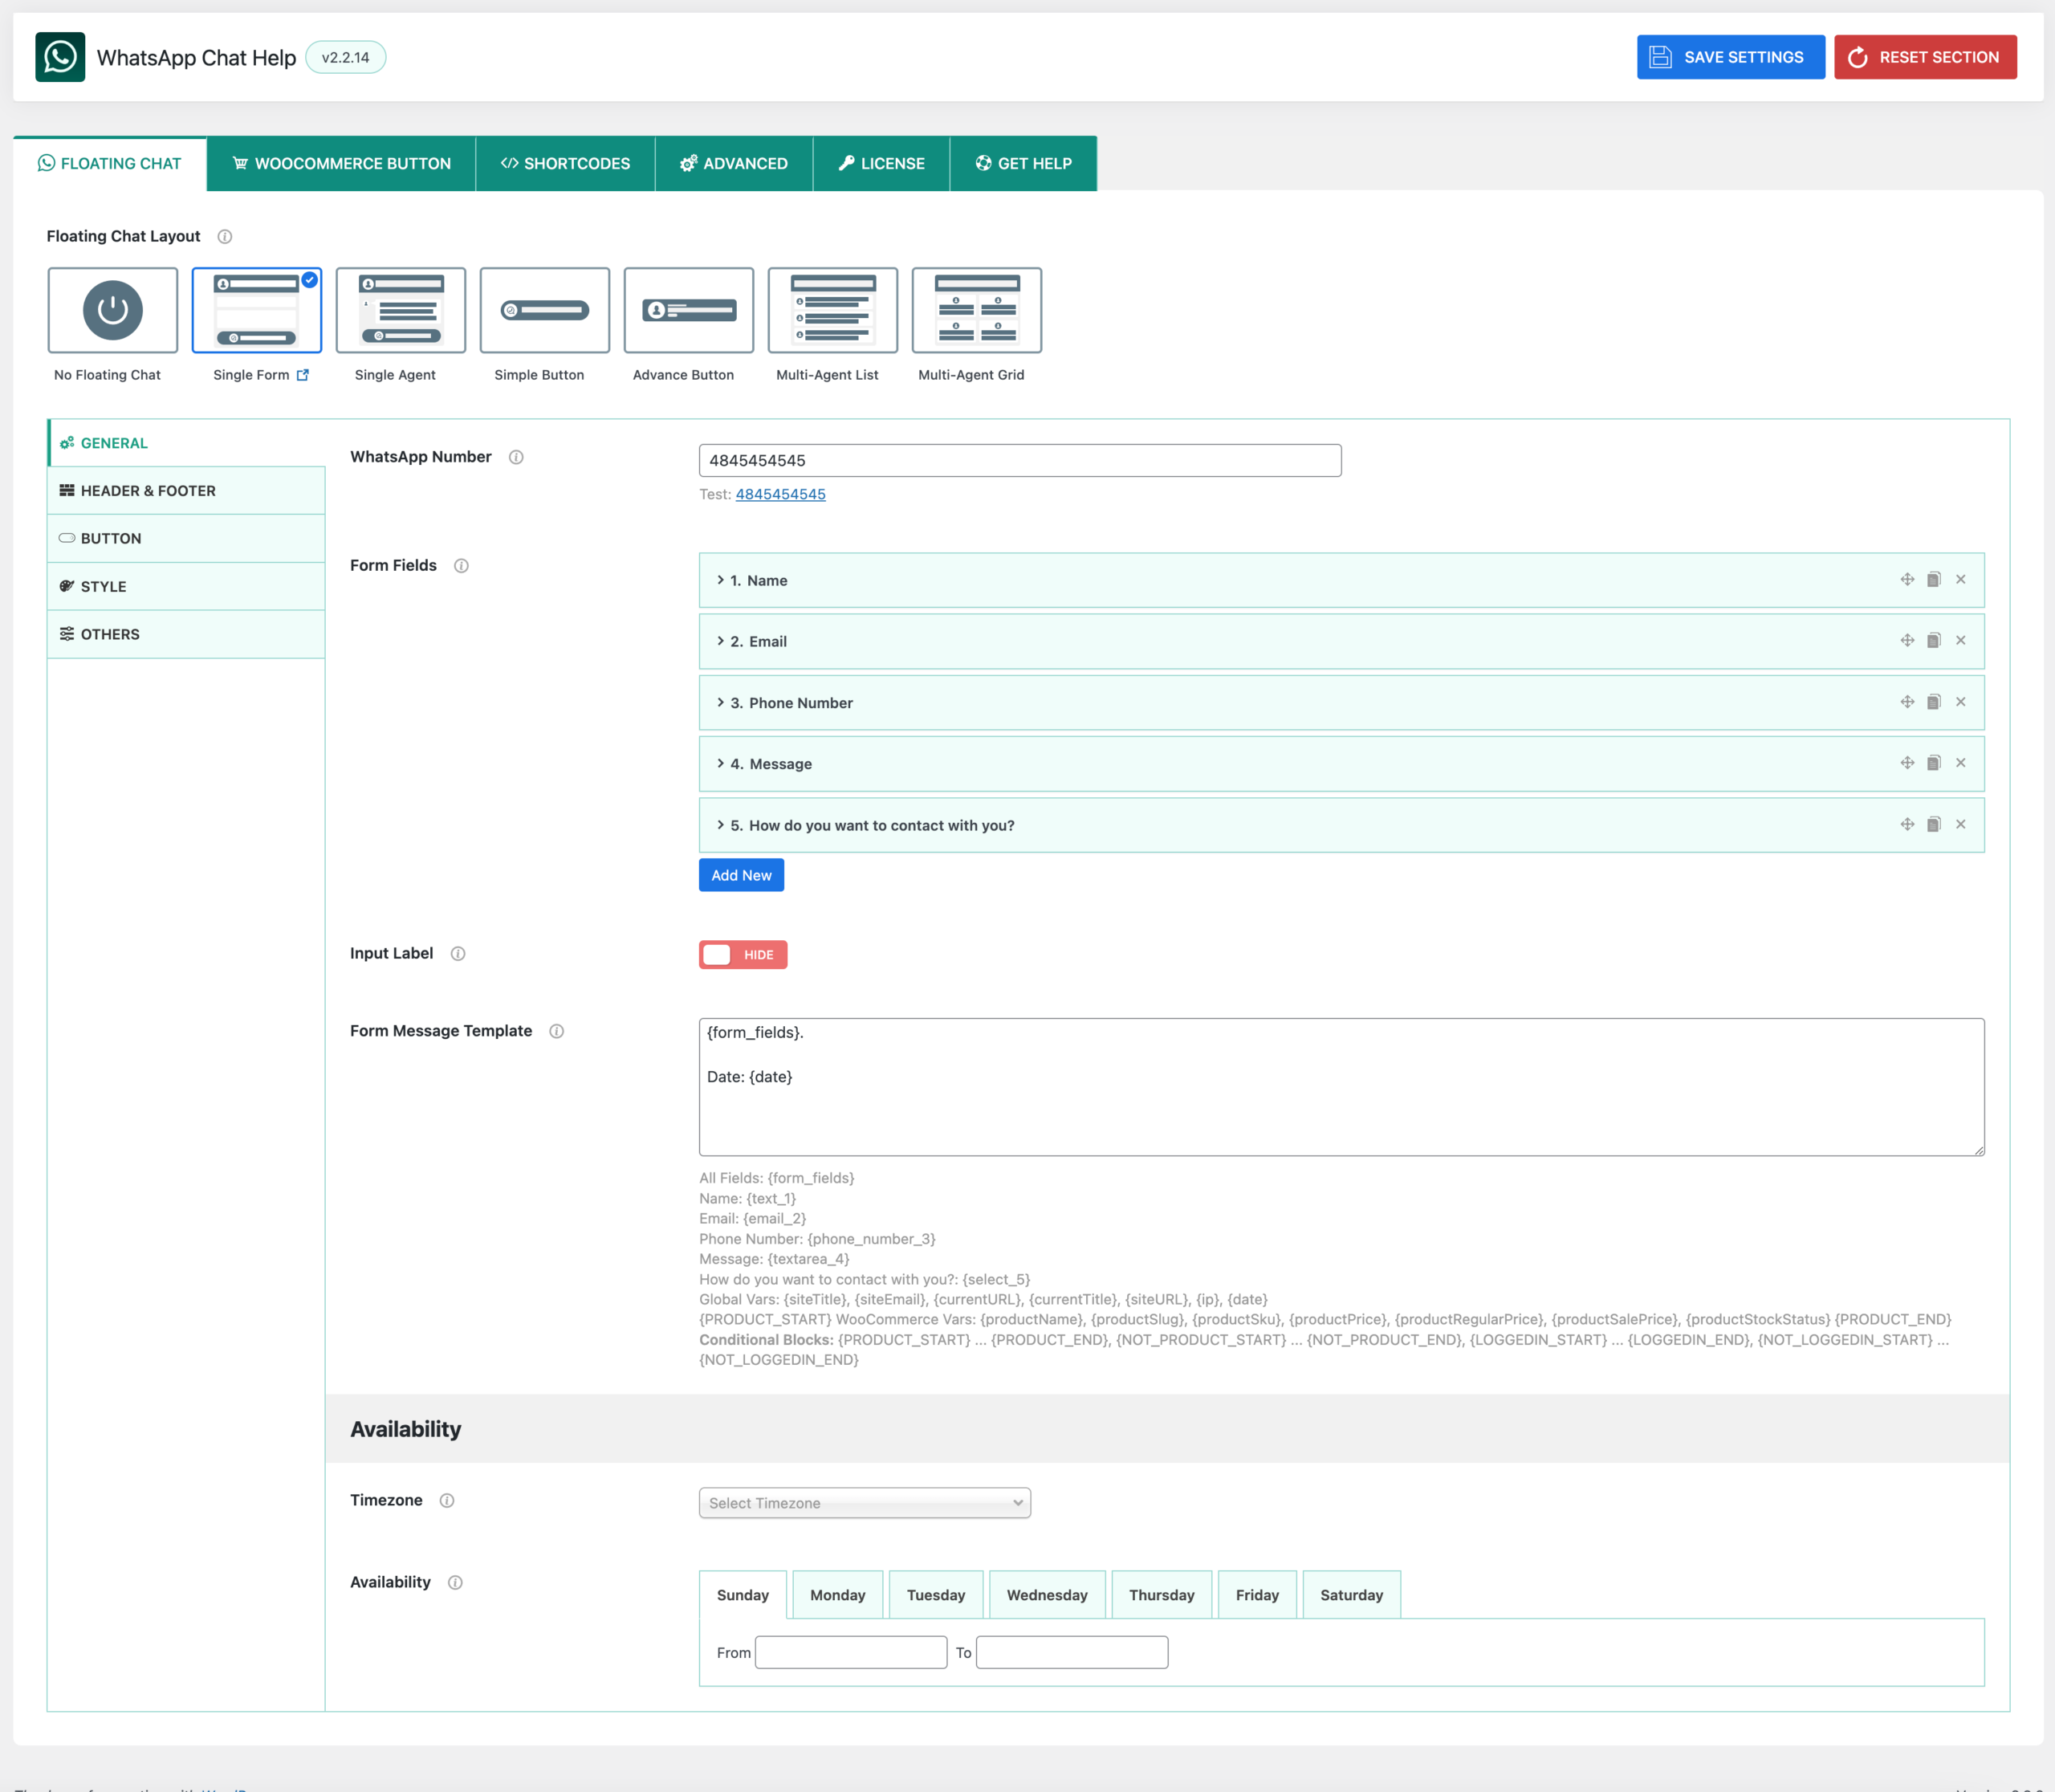Click info icon beside Form Fields
The height and width of the screenshot is (1792, 2055).
point(461,566)
